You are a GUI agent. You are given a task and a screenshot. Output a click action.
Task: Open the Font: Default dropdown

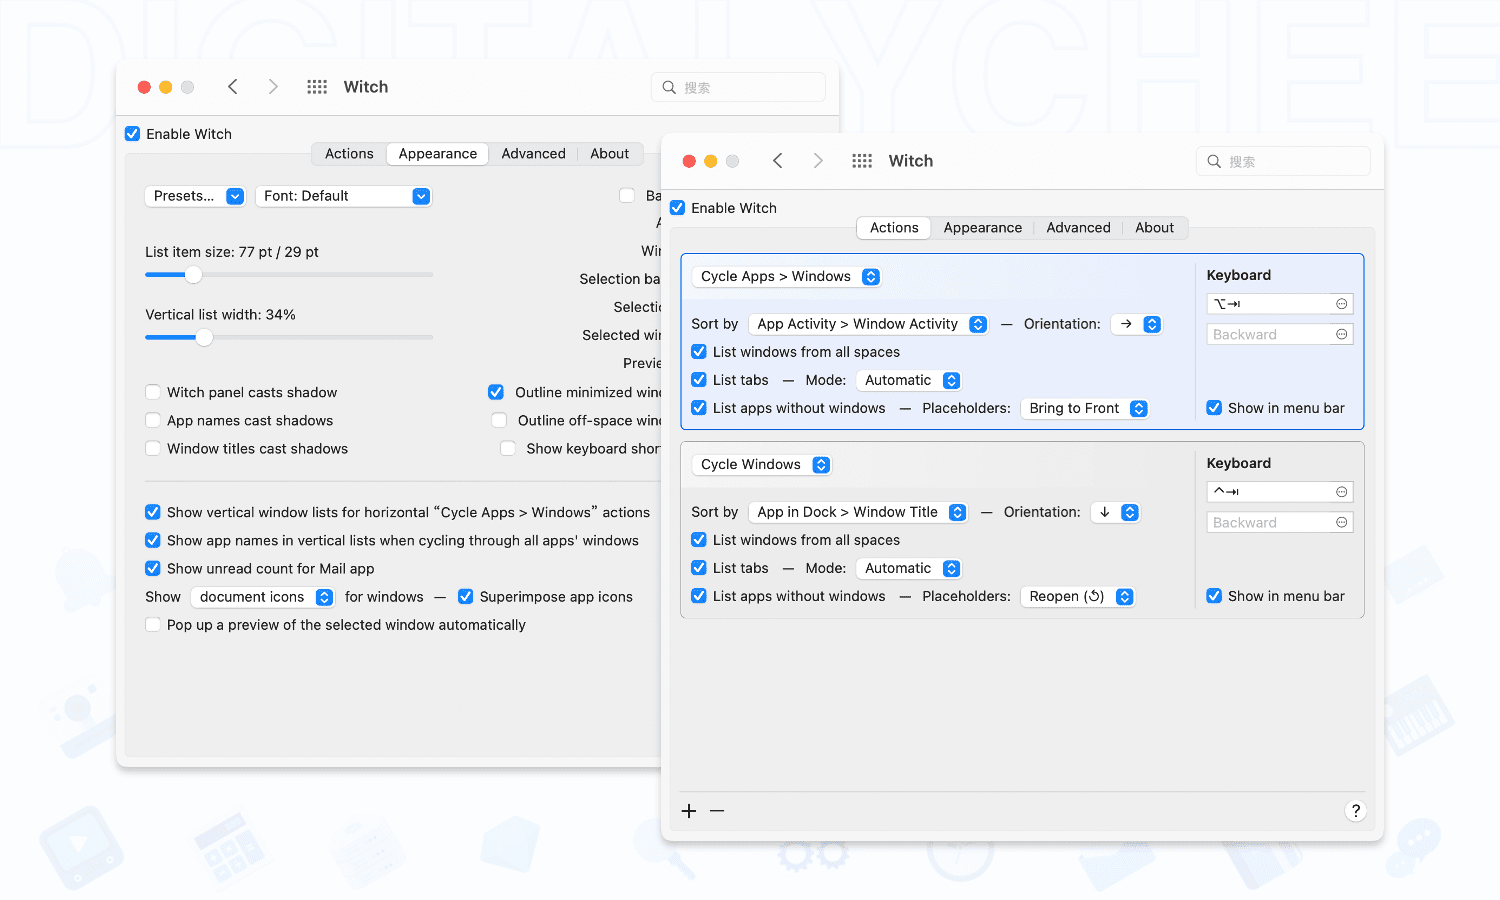pyautogui.click(x=343, y=196)
